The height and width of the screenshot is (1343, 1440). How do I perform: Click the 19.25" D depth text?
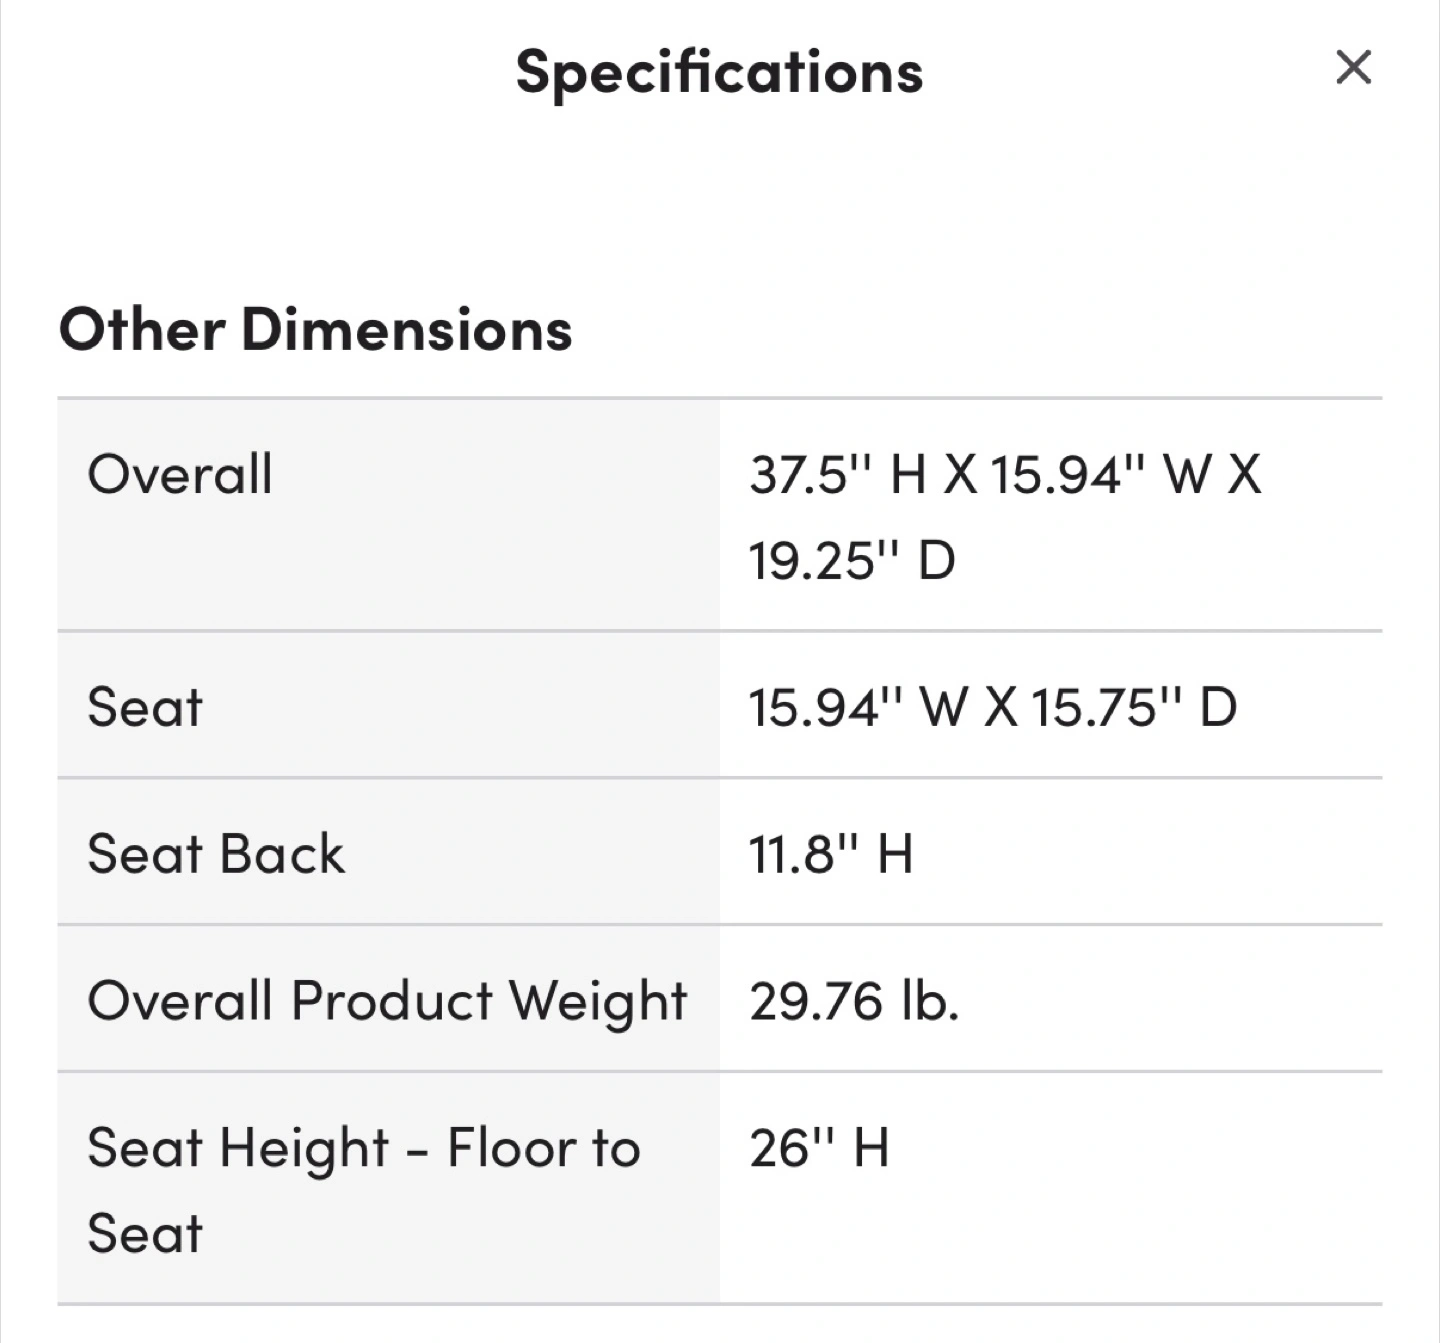[x=853, y=560]
